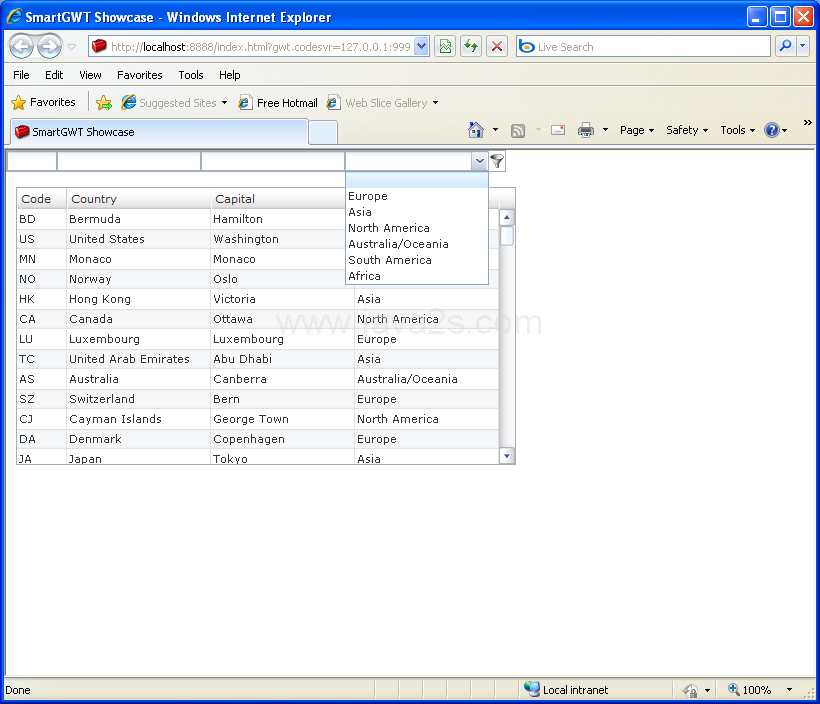Select Asia from the continent list
The height and width of the screenshot is (704, 820).
click(417, 212)
